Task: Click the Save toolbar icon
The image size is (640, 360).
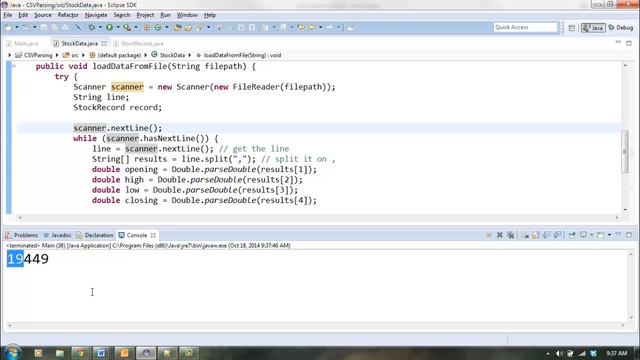Action: 43,27
